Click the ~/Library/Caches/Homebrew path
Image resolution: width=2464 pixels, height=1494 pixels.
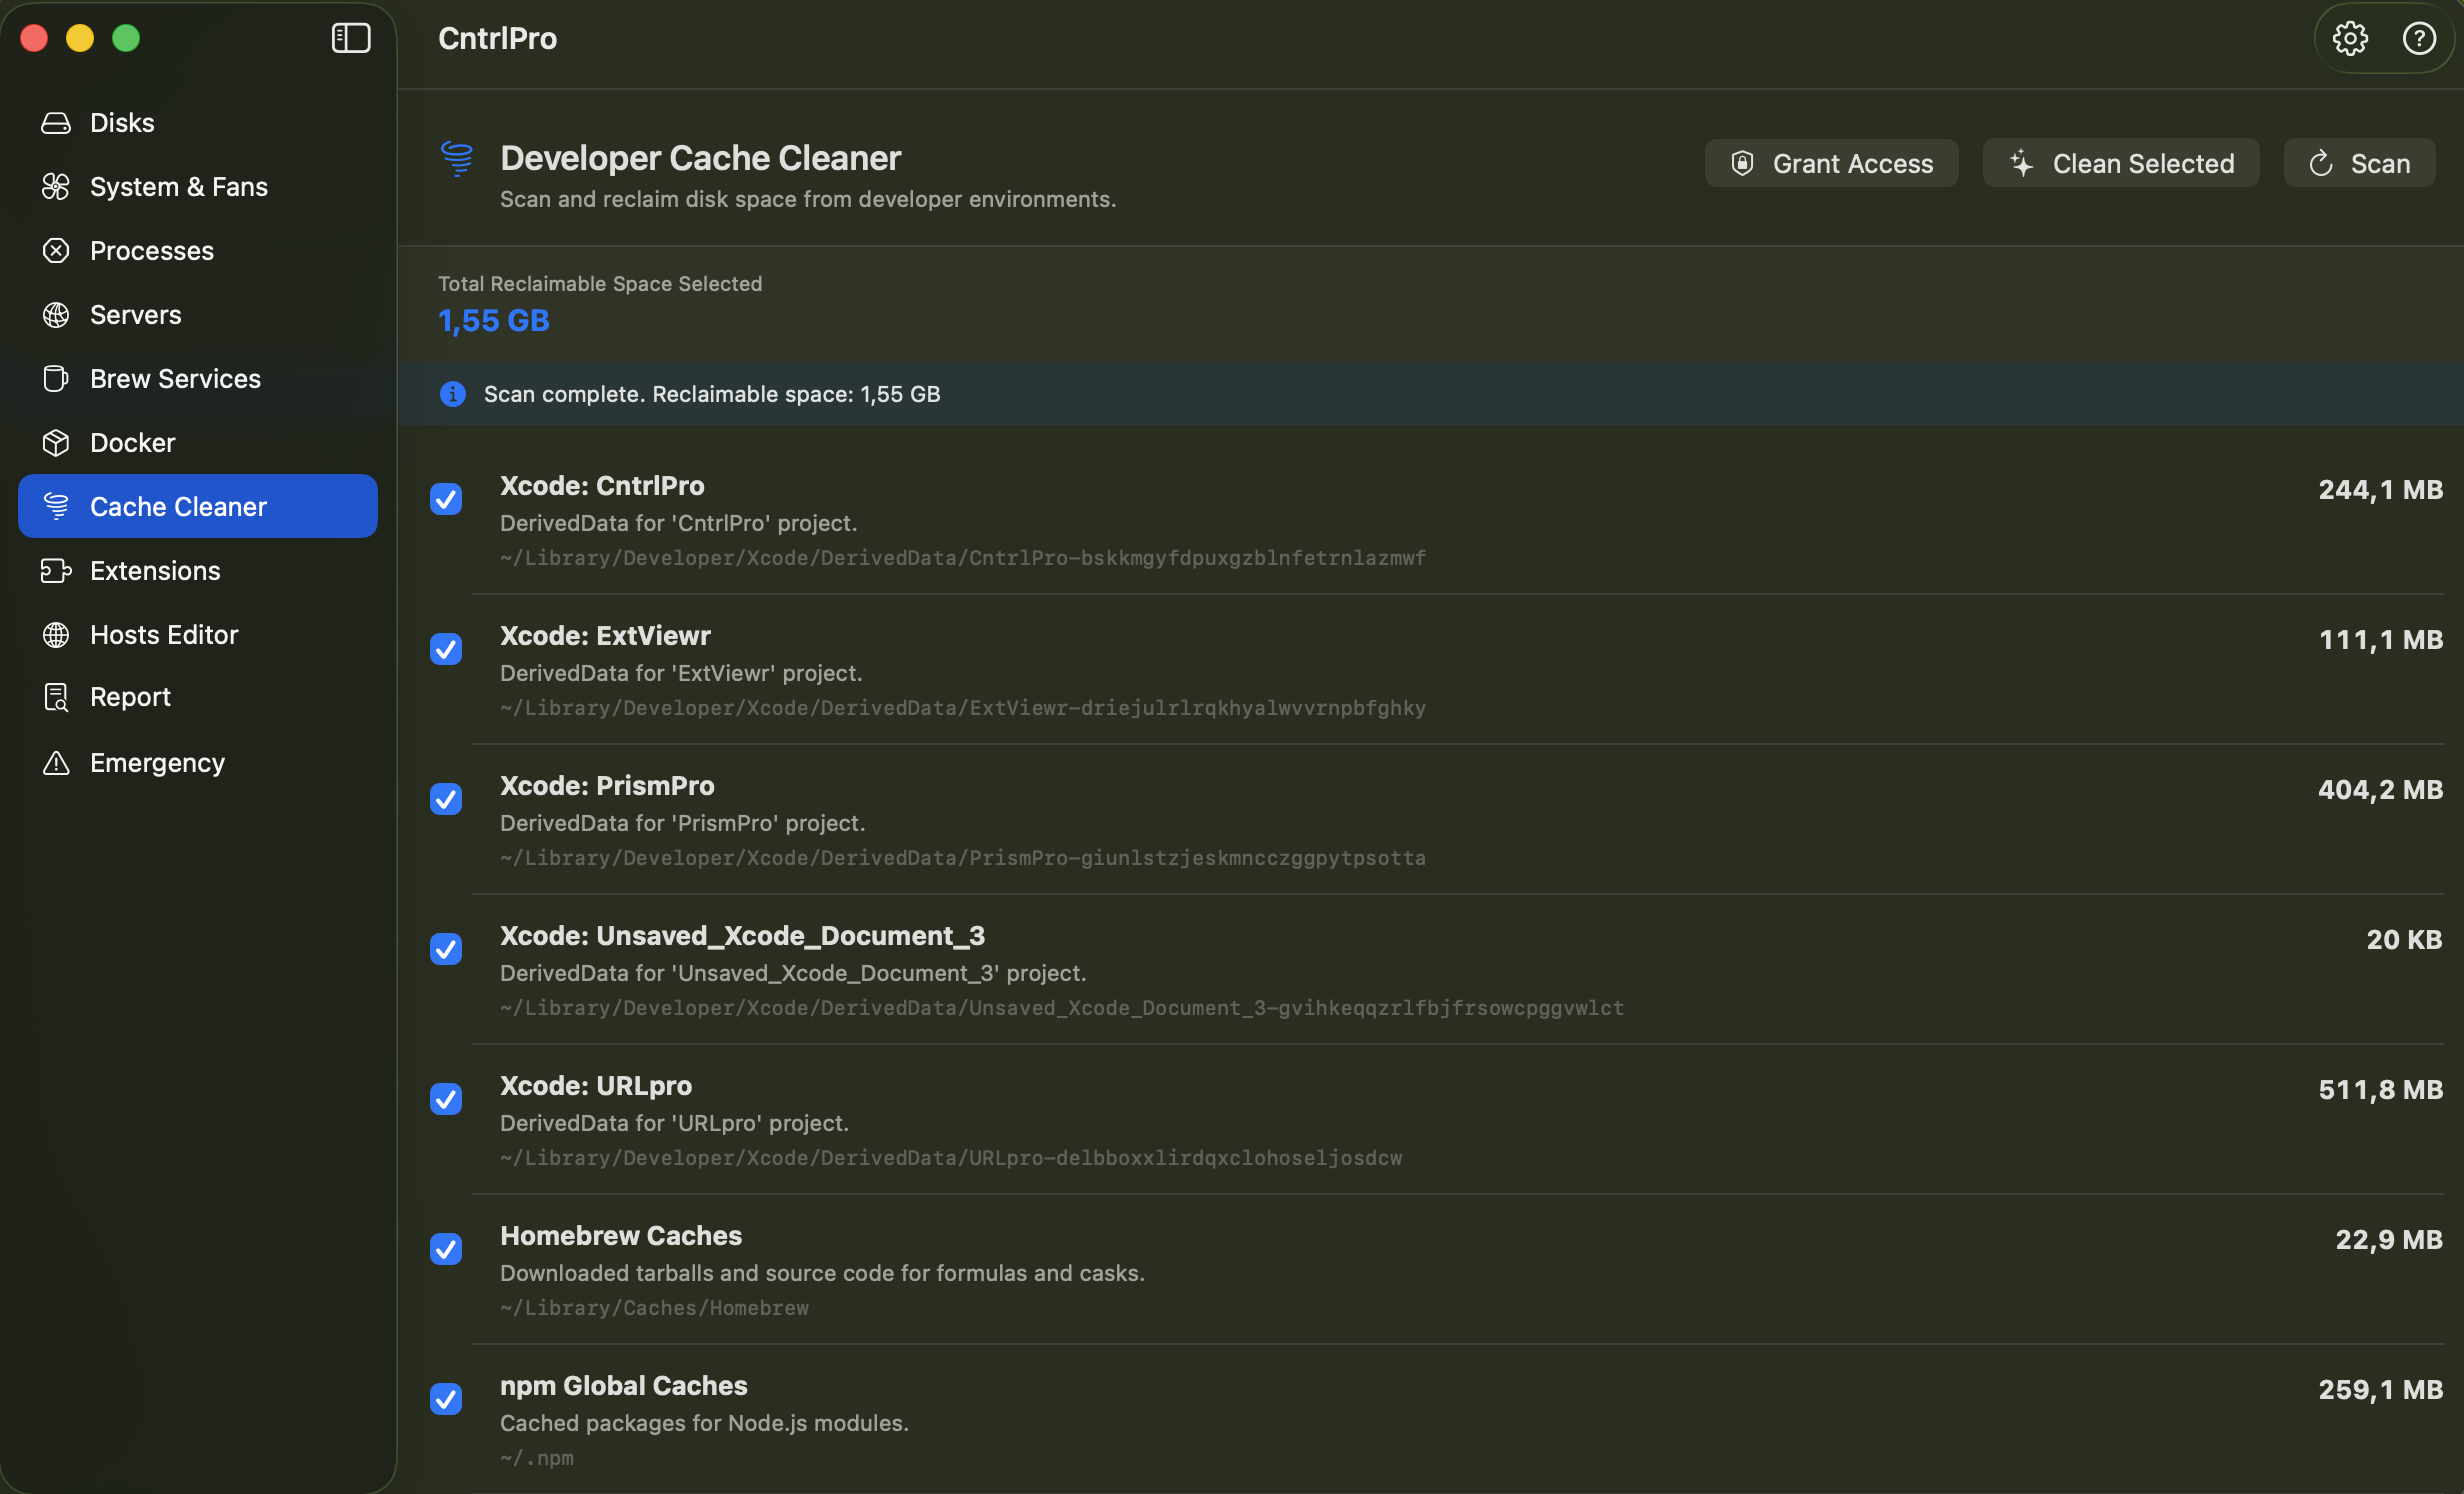654,1308
